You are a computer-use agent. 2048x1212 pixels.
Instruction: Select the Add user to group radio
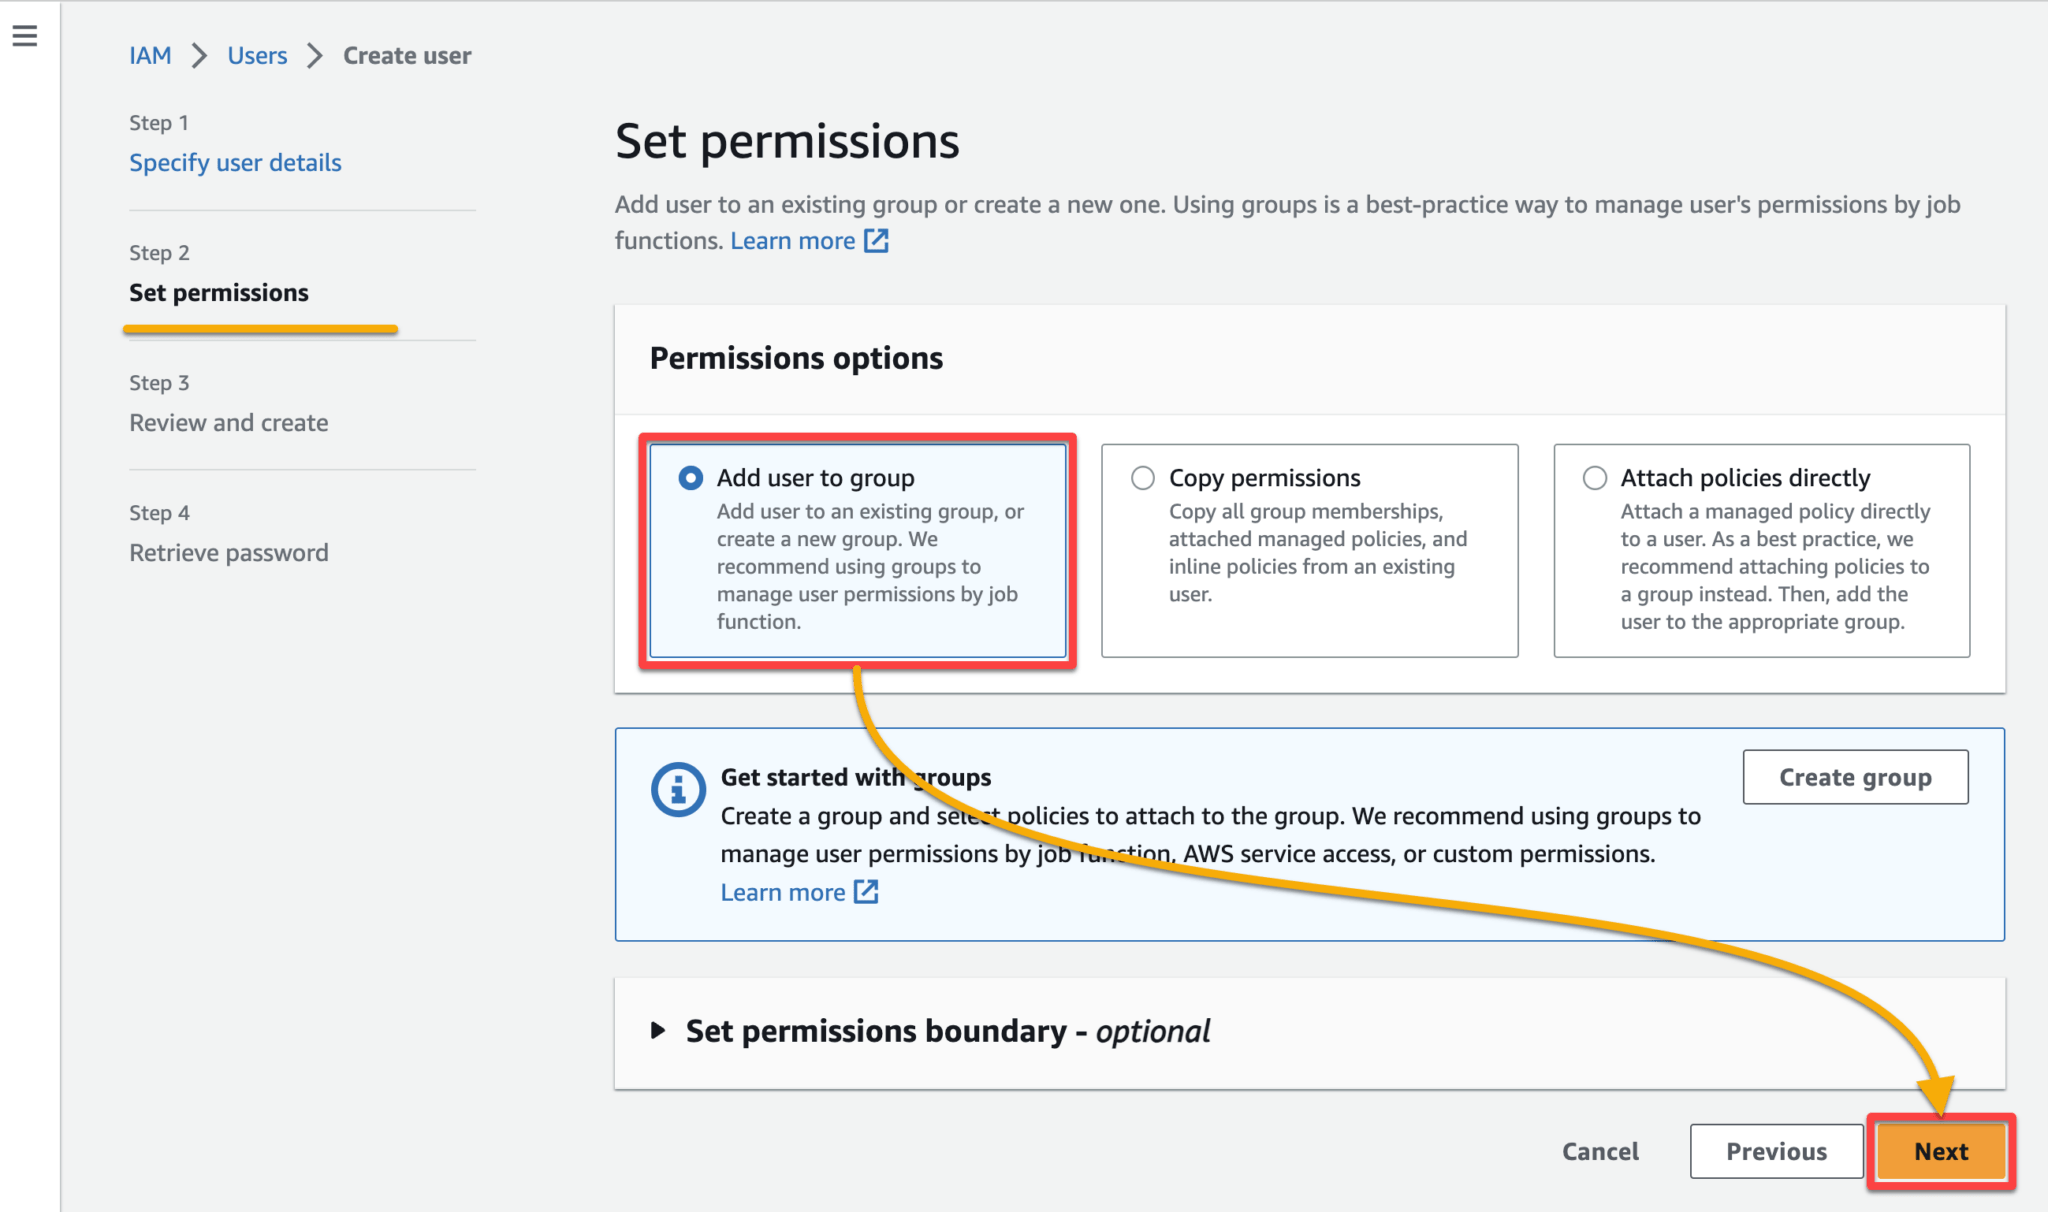[x=690, y=478]
